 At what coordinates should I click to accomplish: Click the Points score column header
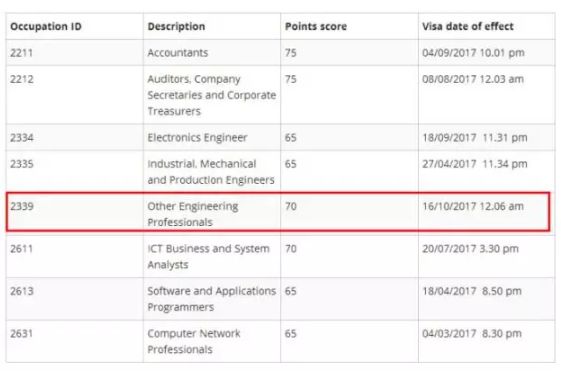pos(316,26)
